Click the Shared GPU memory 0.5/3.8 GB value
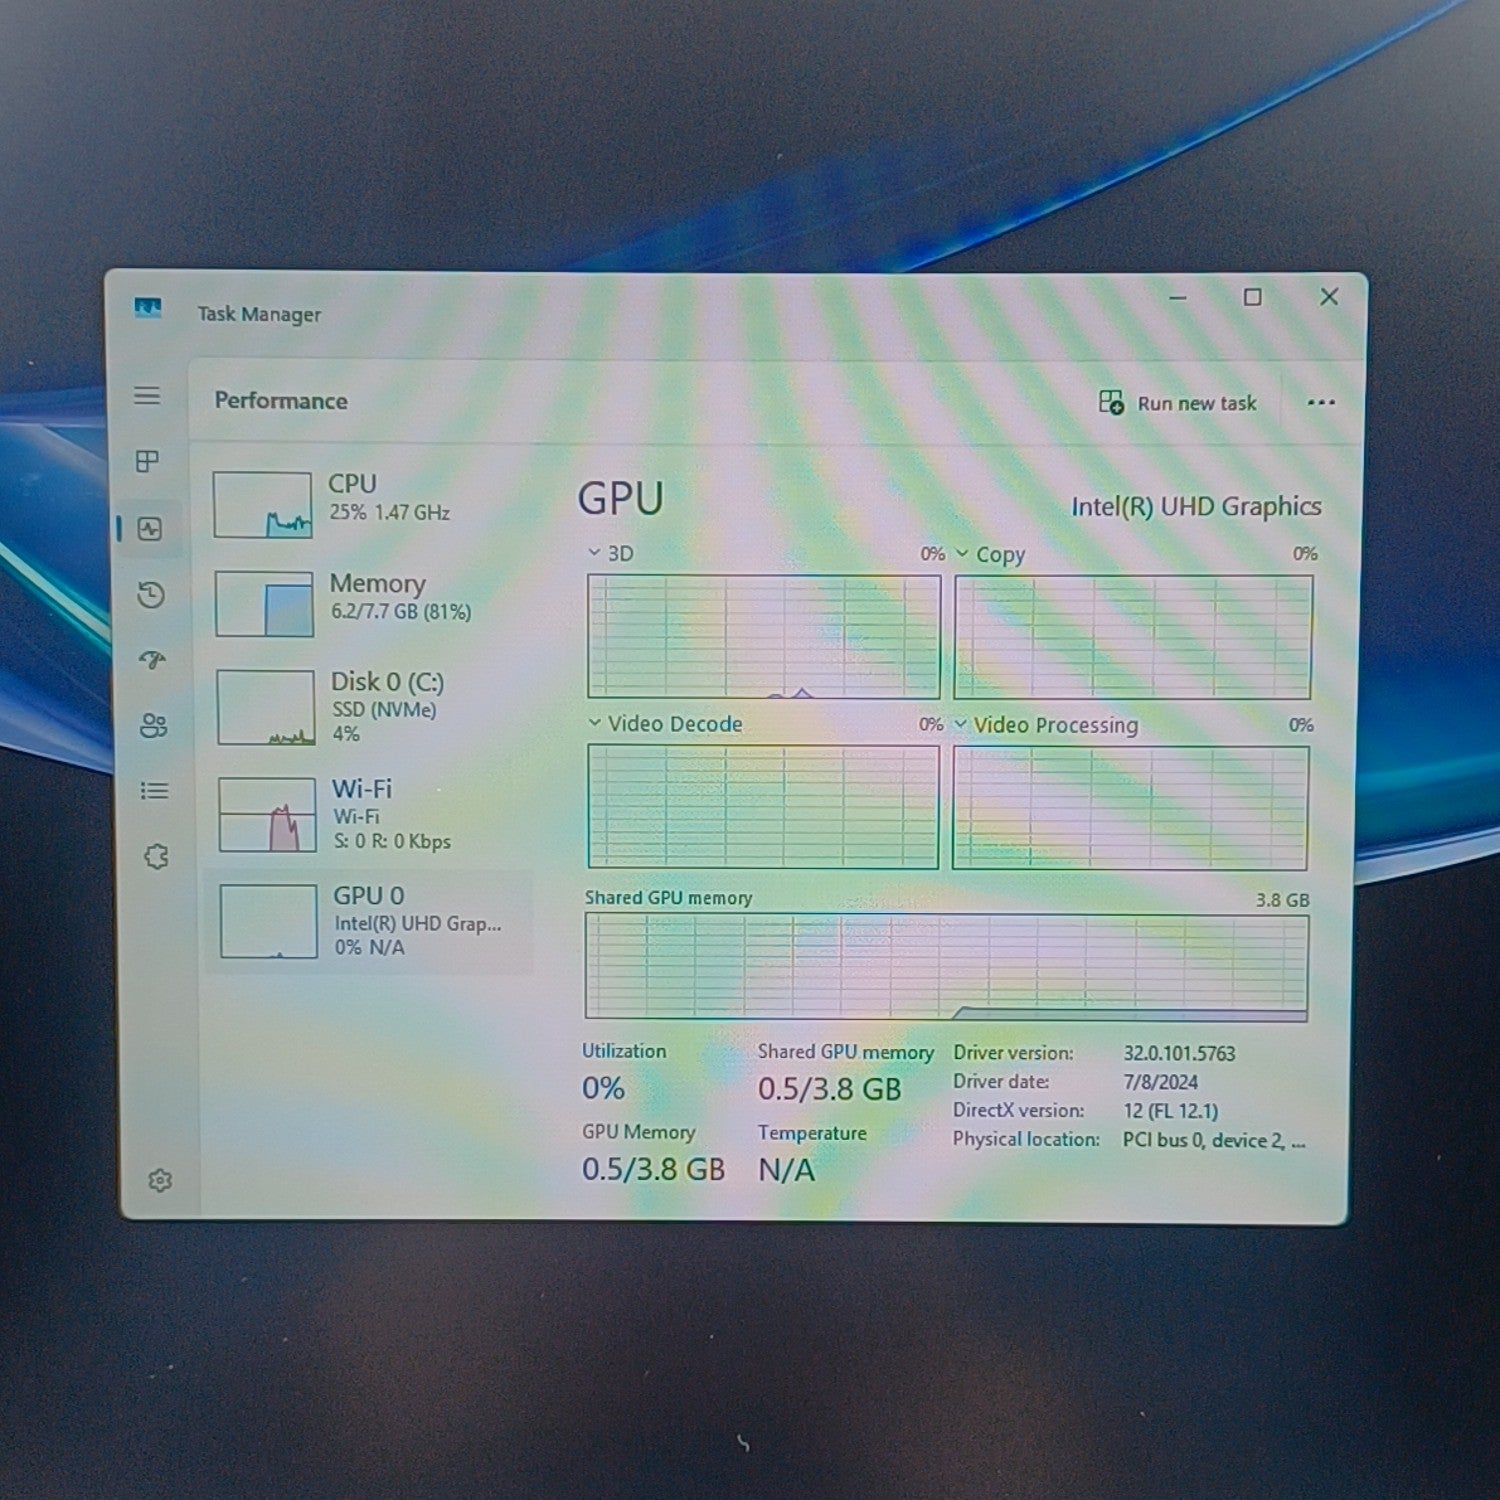Viewport: 1500px width, 1500px height. (x=830, y=1089)
